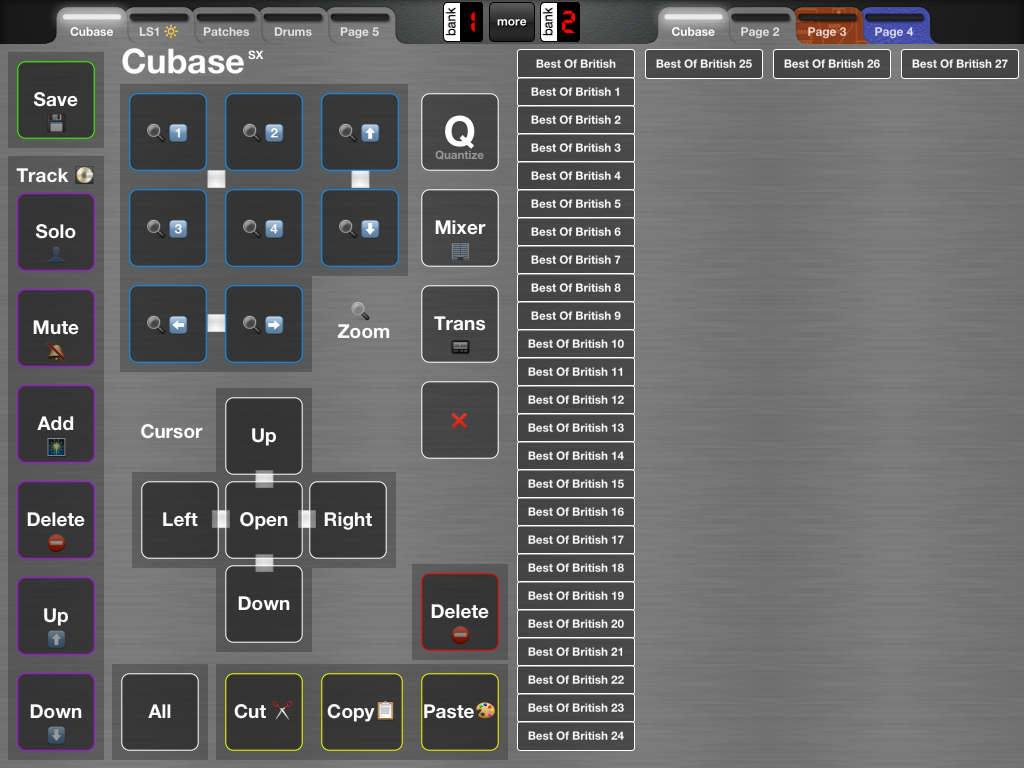Mute the selected track
Image resolution: width=1024 pixels, height=768 pixels.
pos(56,328)
